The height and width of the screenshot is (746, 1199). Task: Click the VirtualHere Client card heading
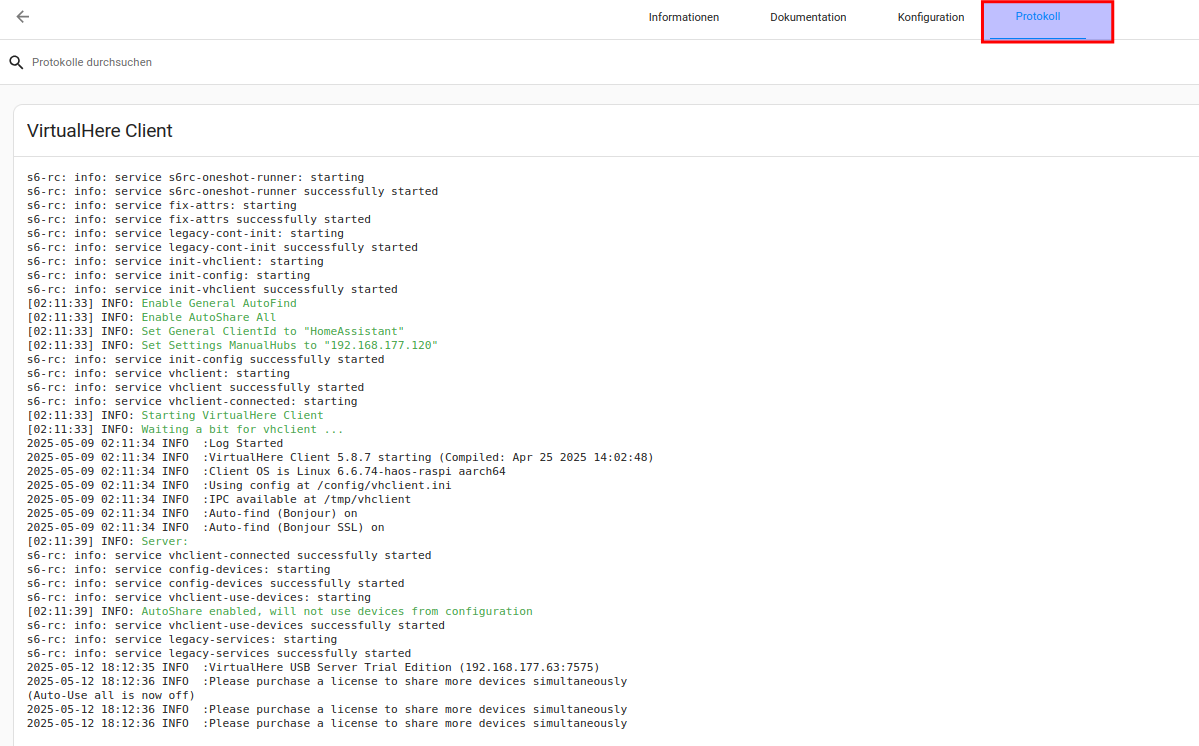tap(100, 131)
